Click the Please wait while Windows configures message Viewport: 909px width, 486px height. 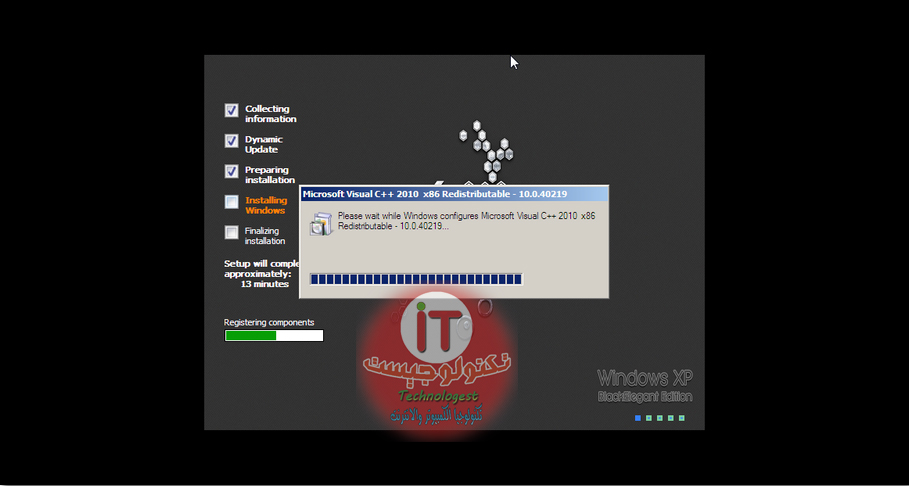(467, 220)
